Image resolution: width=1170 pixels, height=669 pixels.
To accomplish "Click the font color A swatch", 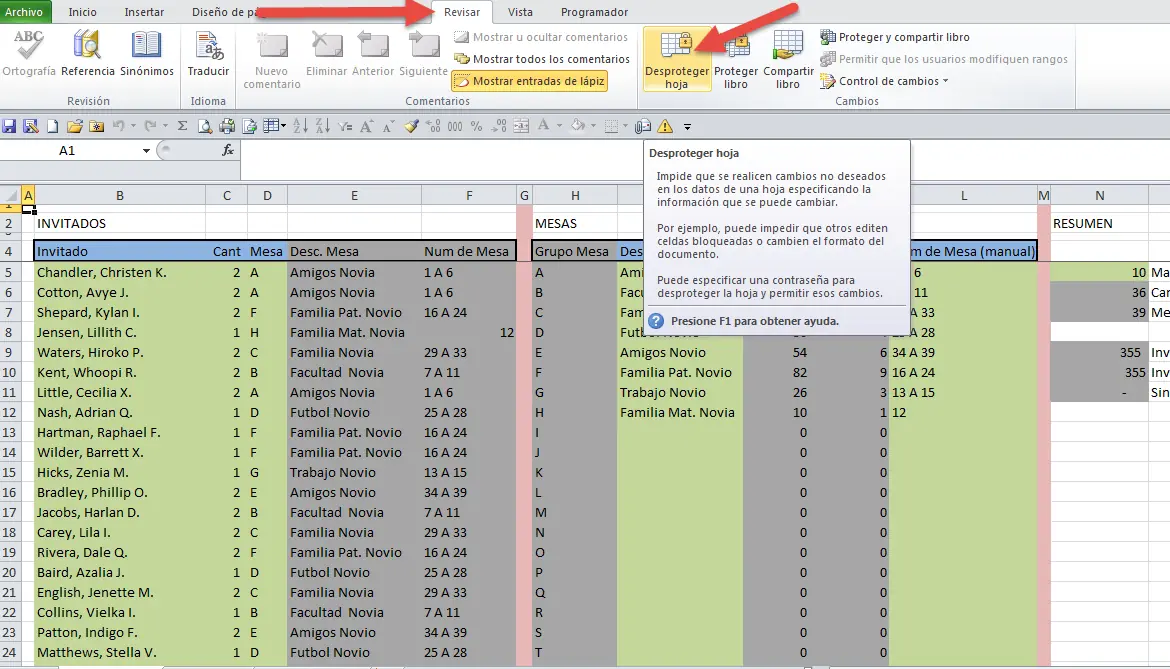I will click(x=543, y=126).
